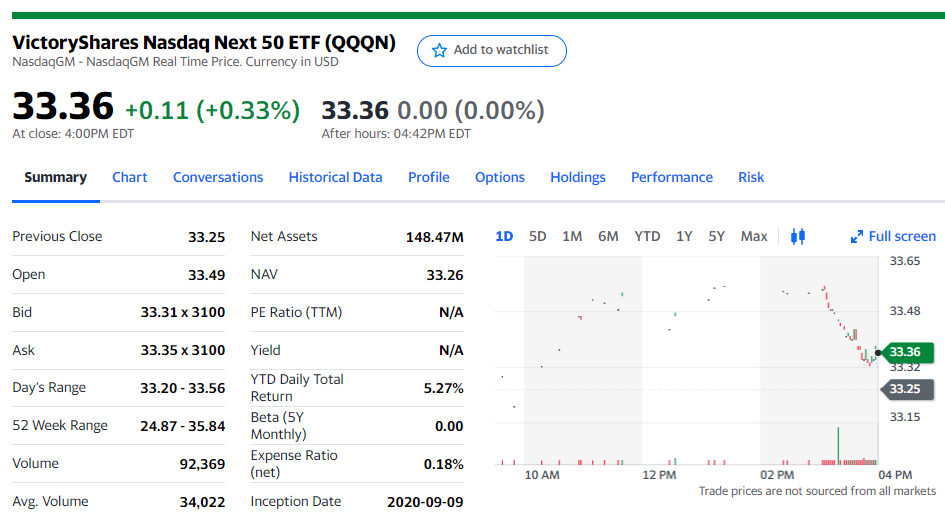Set chart range to 5D
Viewport: 945px width, 520px height.
(x=538, y=236)
